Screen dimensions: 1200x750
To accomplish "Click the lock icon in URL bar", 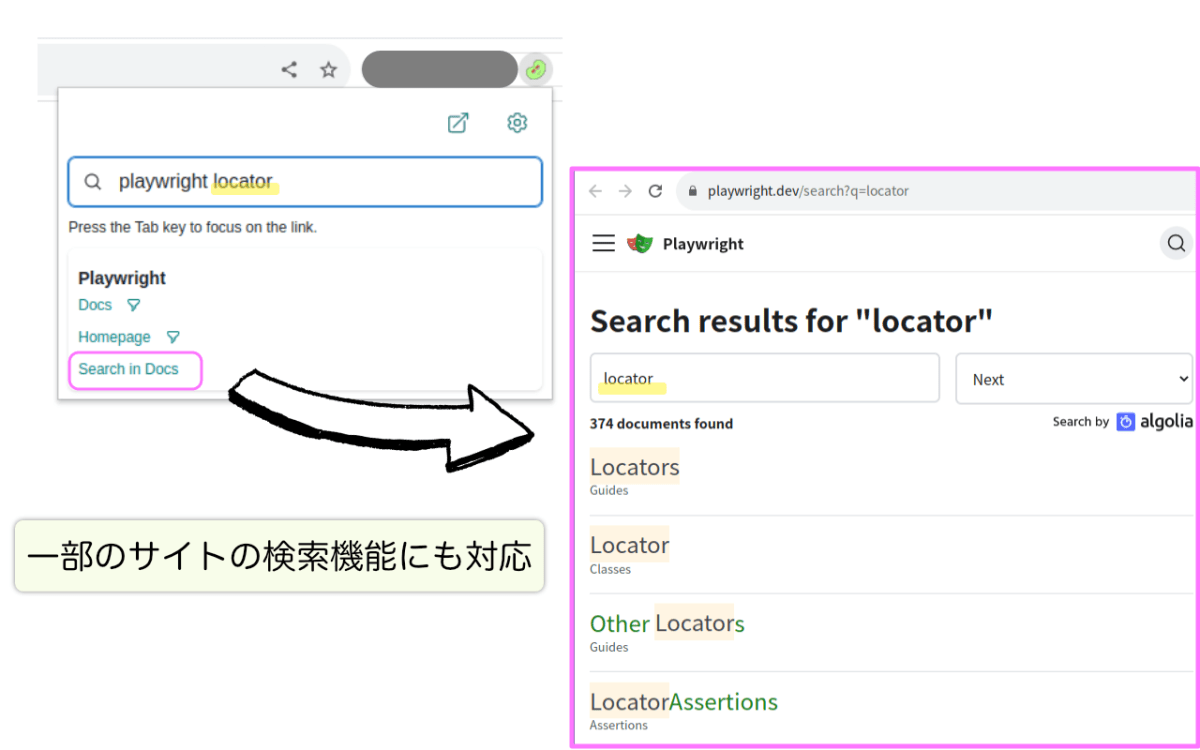I will pyautogui.click(x=692, y=191).
